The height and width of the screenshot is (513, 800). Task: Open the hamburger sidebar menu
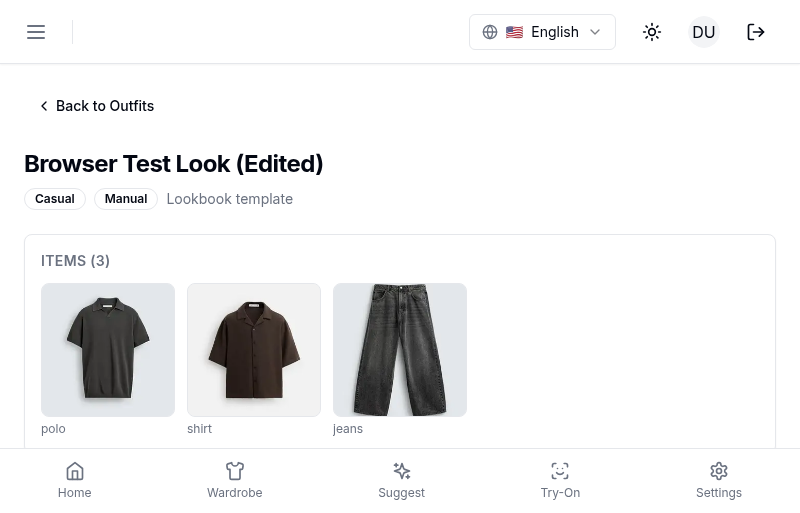[36, 32]
